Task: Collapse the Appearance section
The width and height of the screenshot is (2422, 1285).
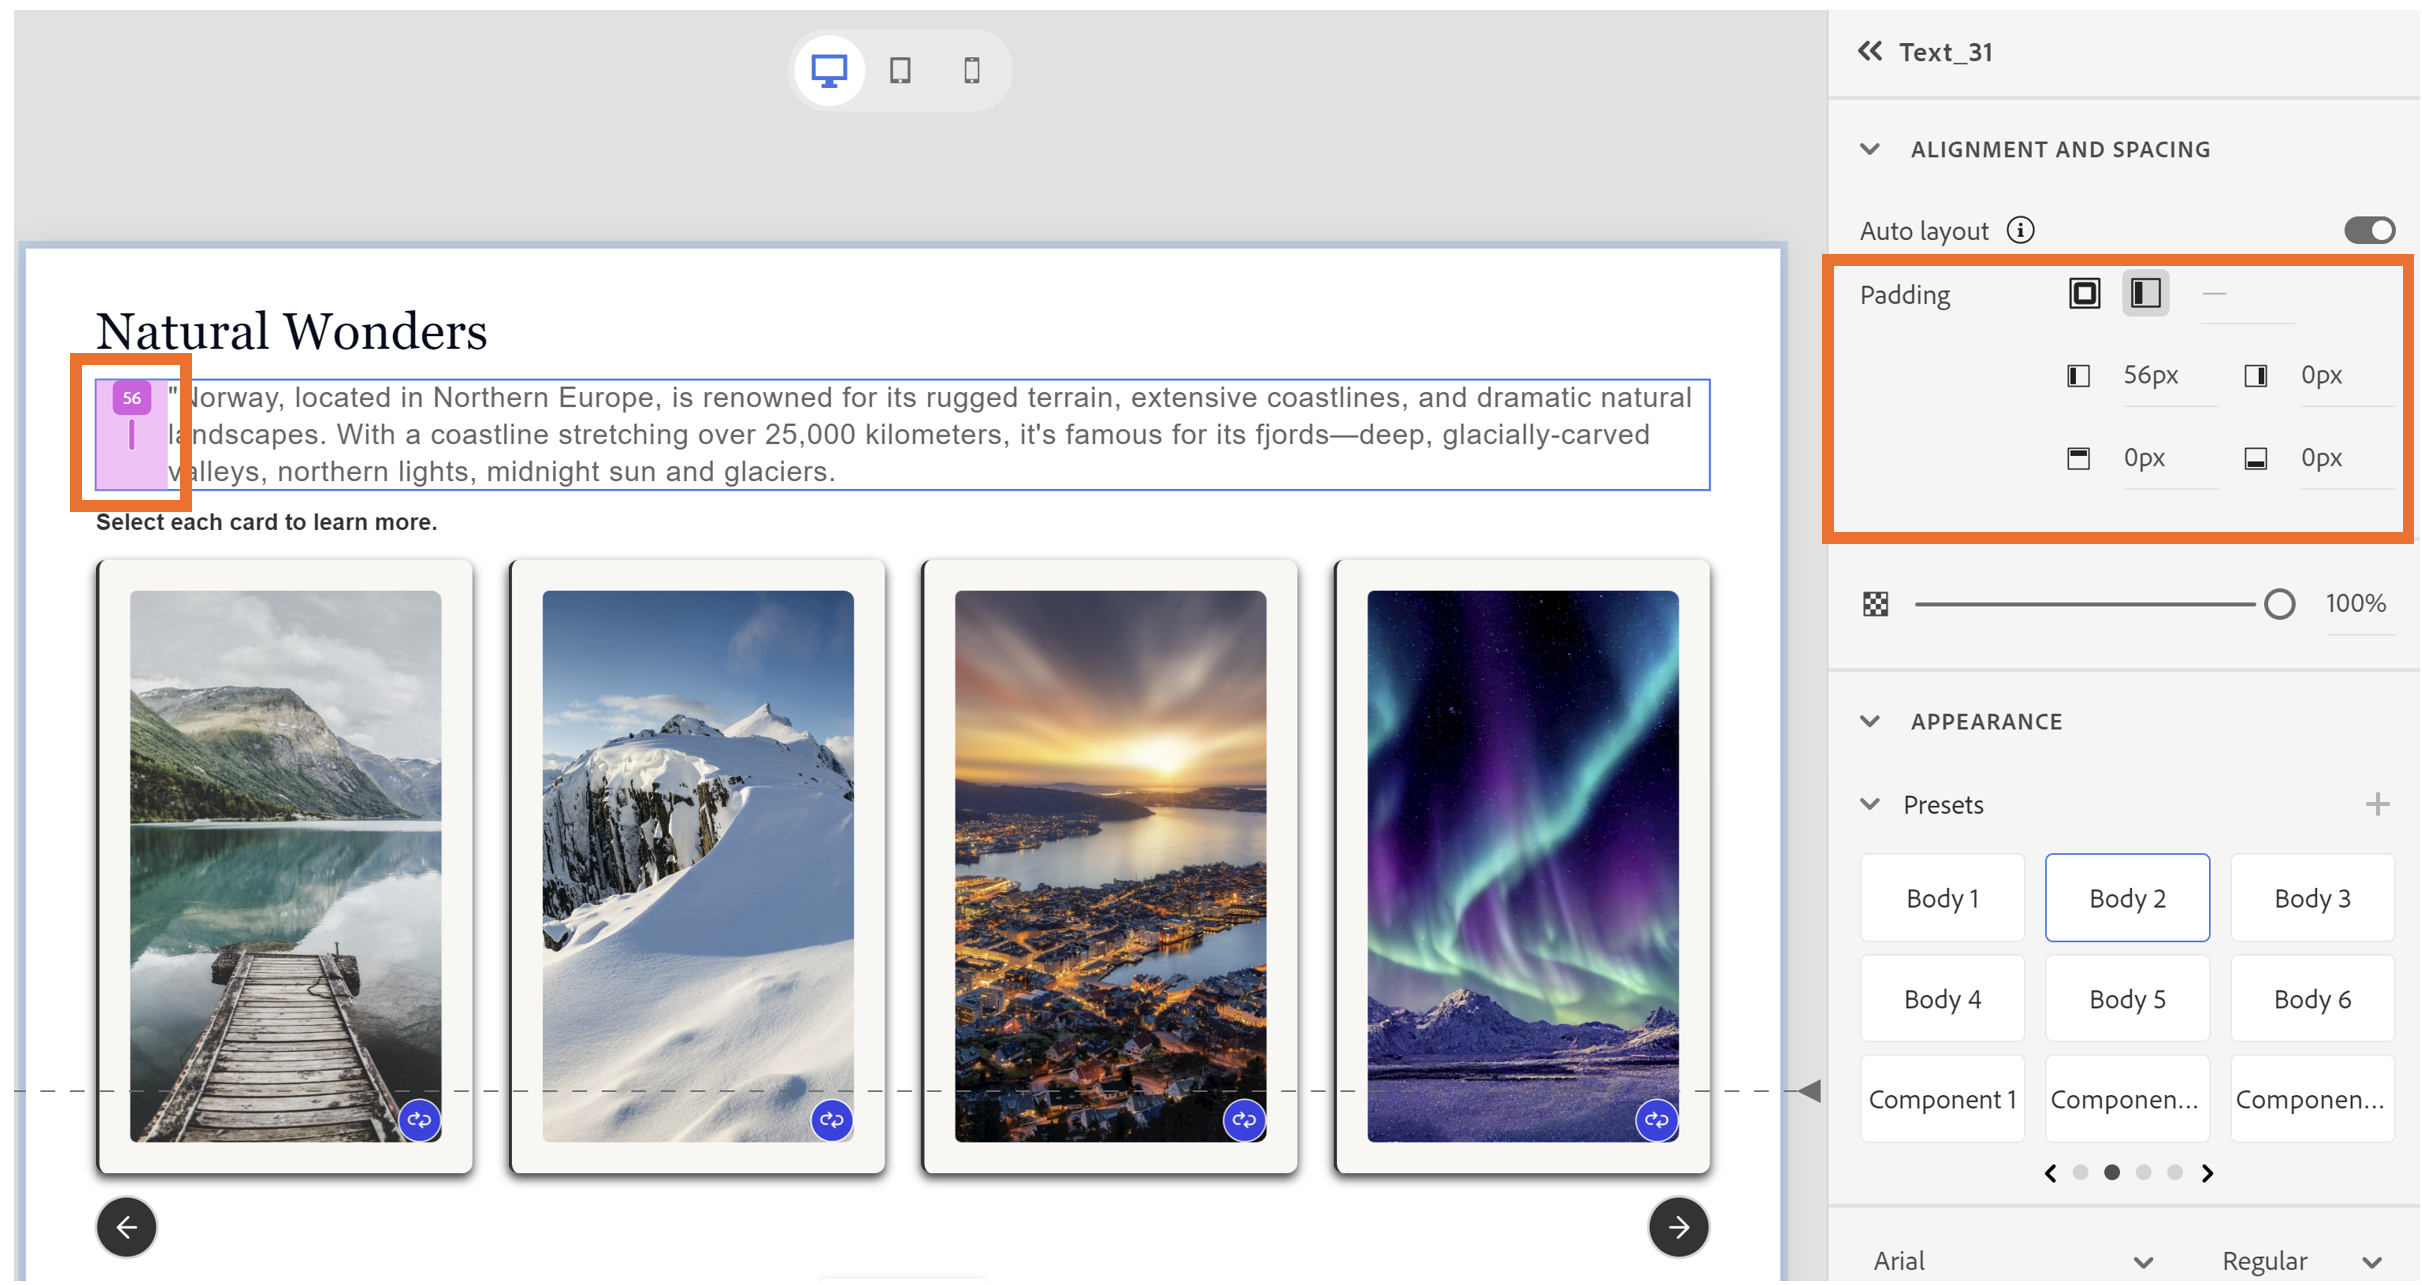Action: coord(1870,722)
